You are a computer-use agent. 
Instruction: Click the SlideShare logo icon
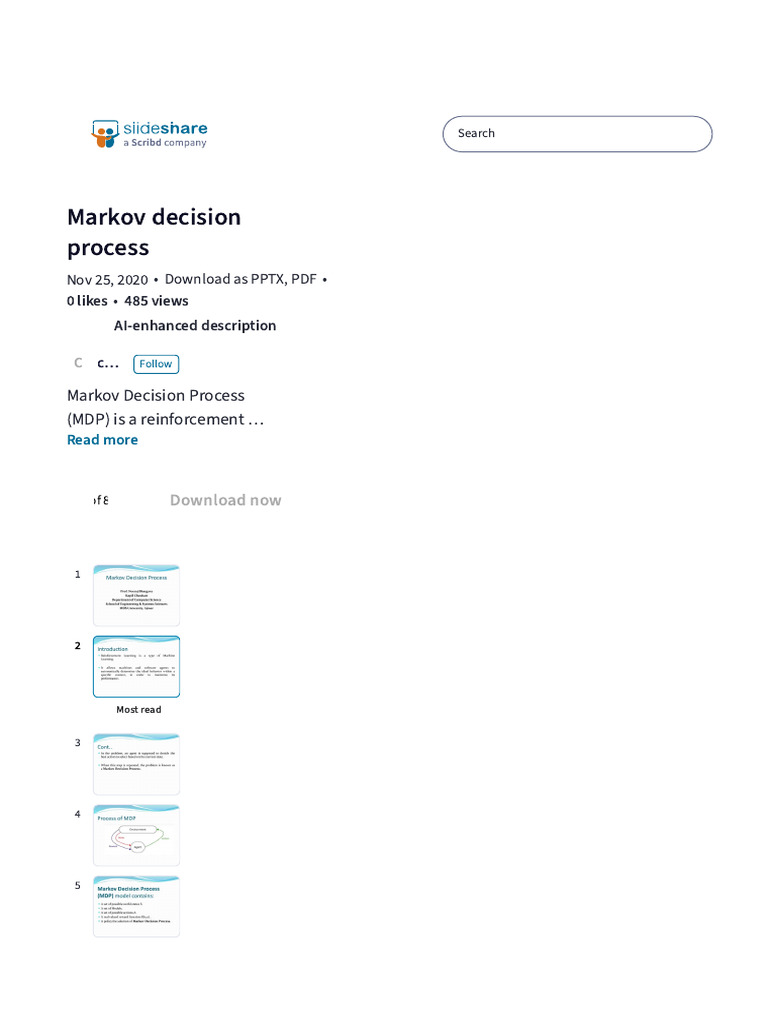(x=105, y=134)
